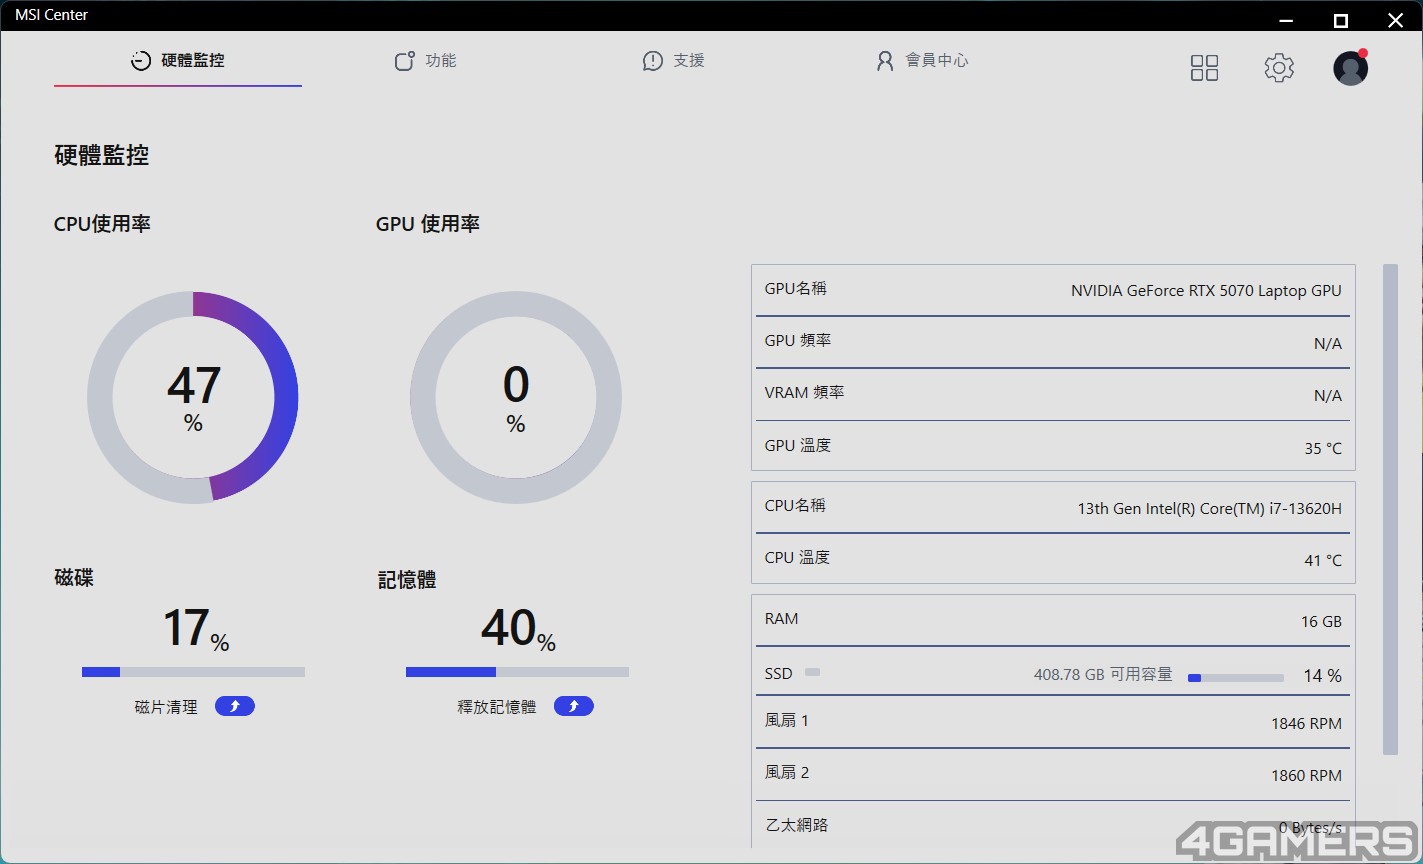Screen dimensions: 1423x864
Task: Click the 功能 features tab icon
Action: tap(404, 61)
